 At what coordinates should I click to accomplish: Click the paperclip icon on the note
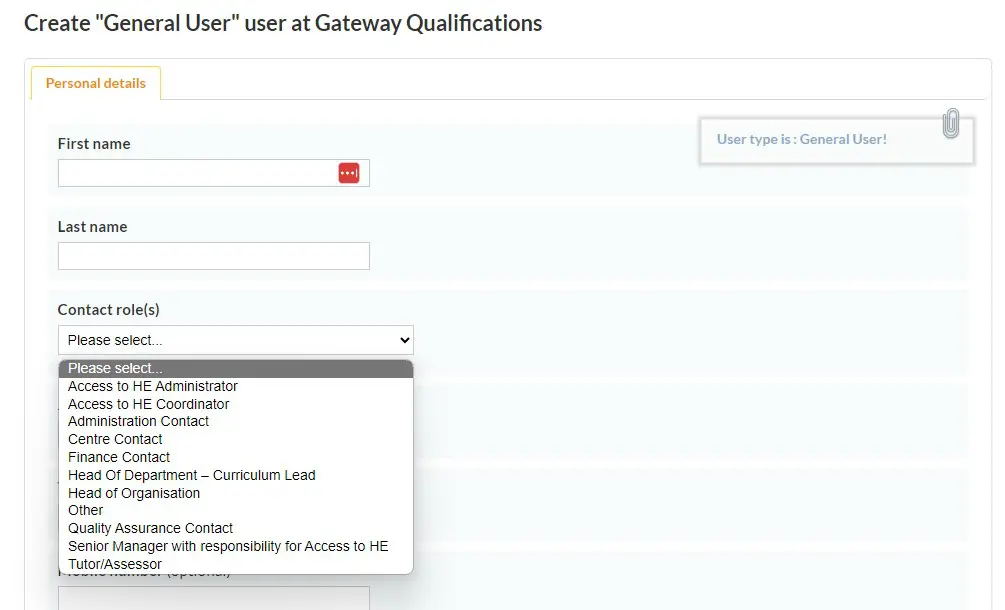pos(951,124)
